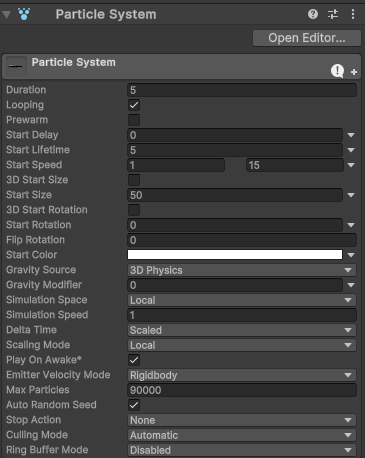365x458 pixels.
Task: Click the Max Particles field showing 90000
Action: tap(242, 390)
